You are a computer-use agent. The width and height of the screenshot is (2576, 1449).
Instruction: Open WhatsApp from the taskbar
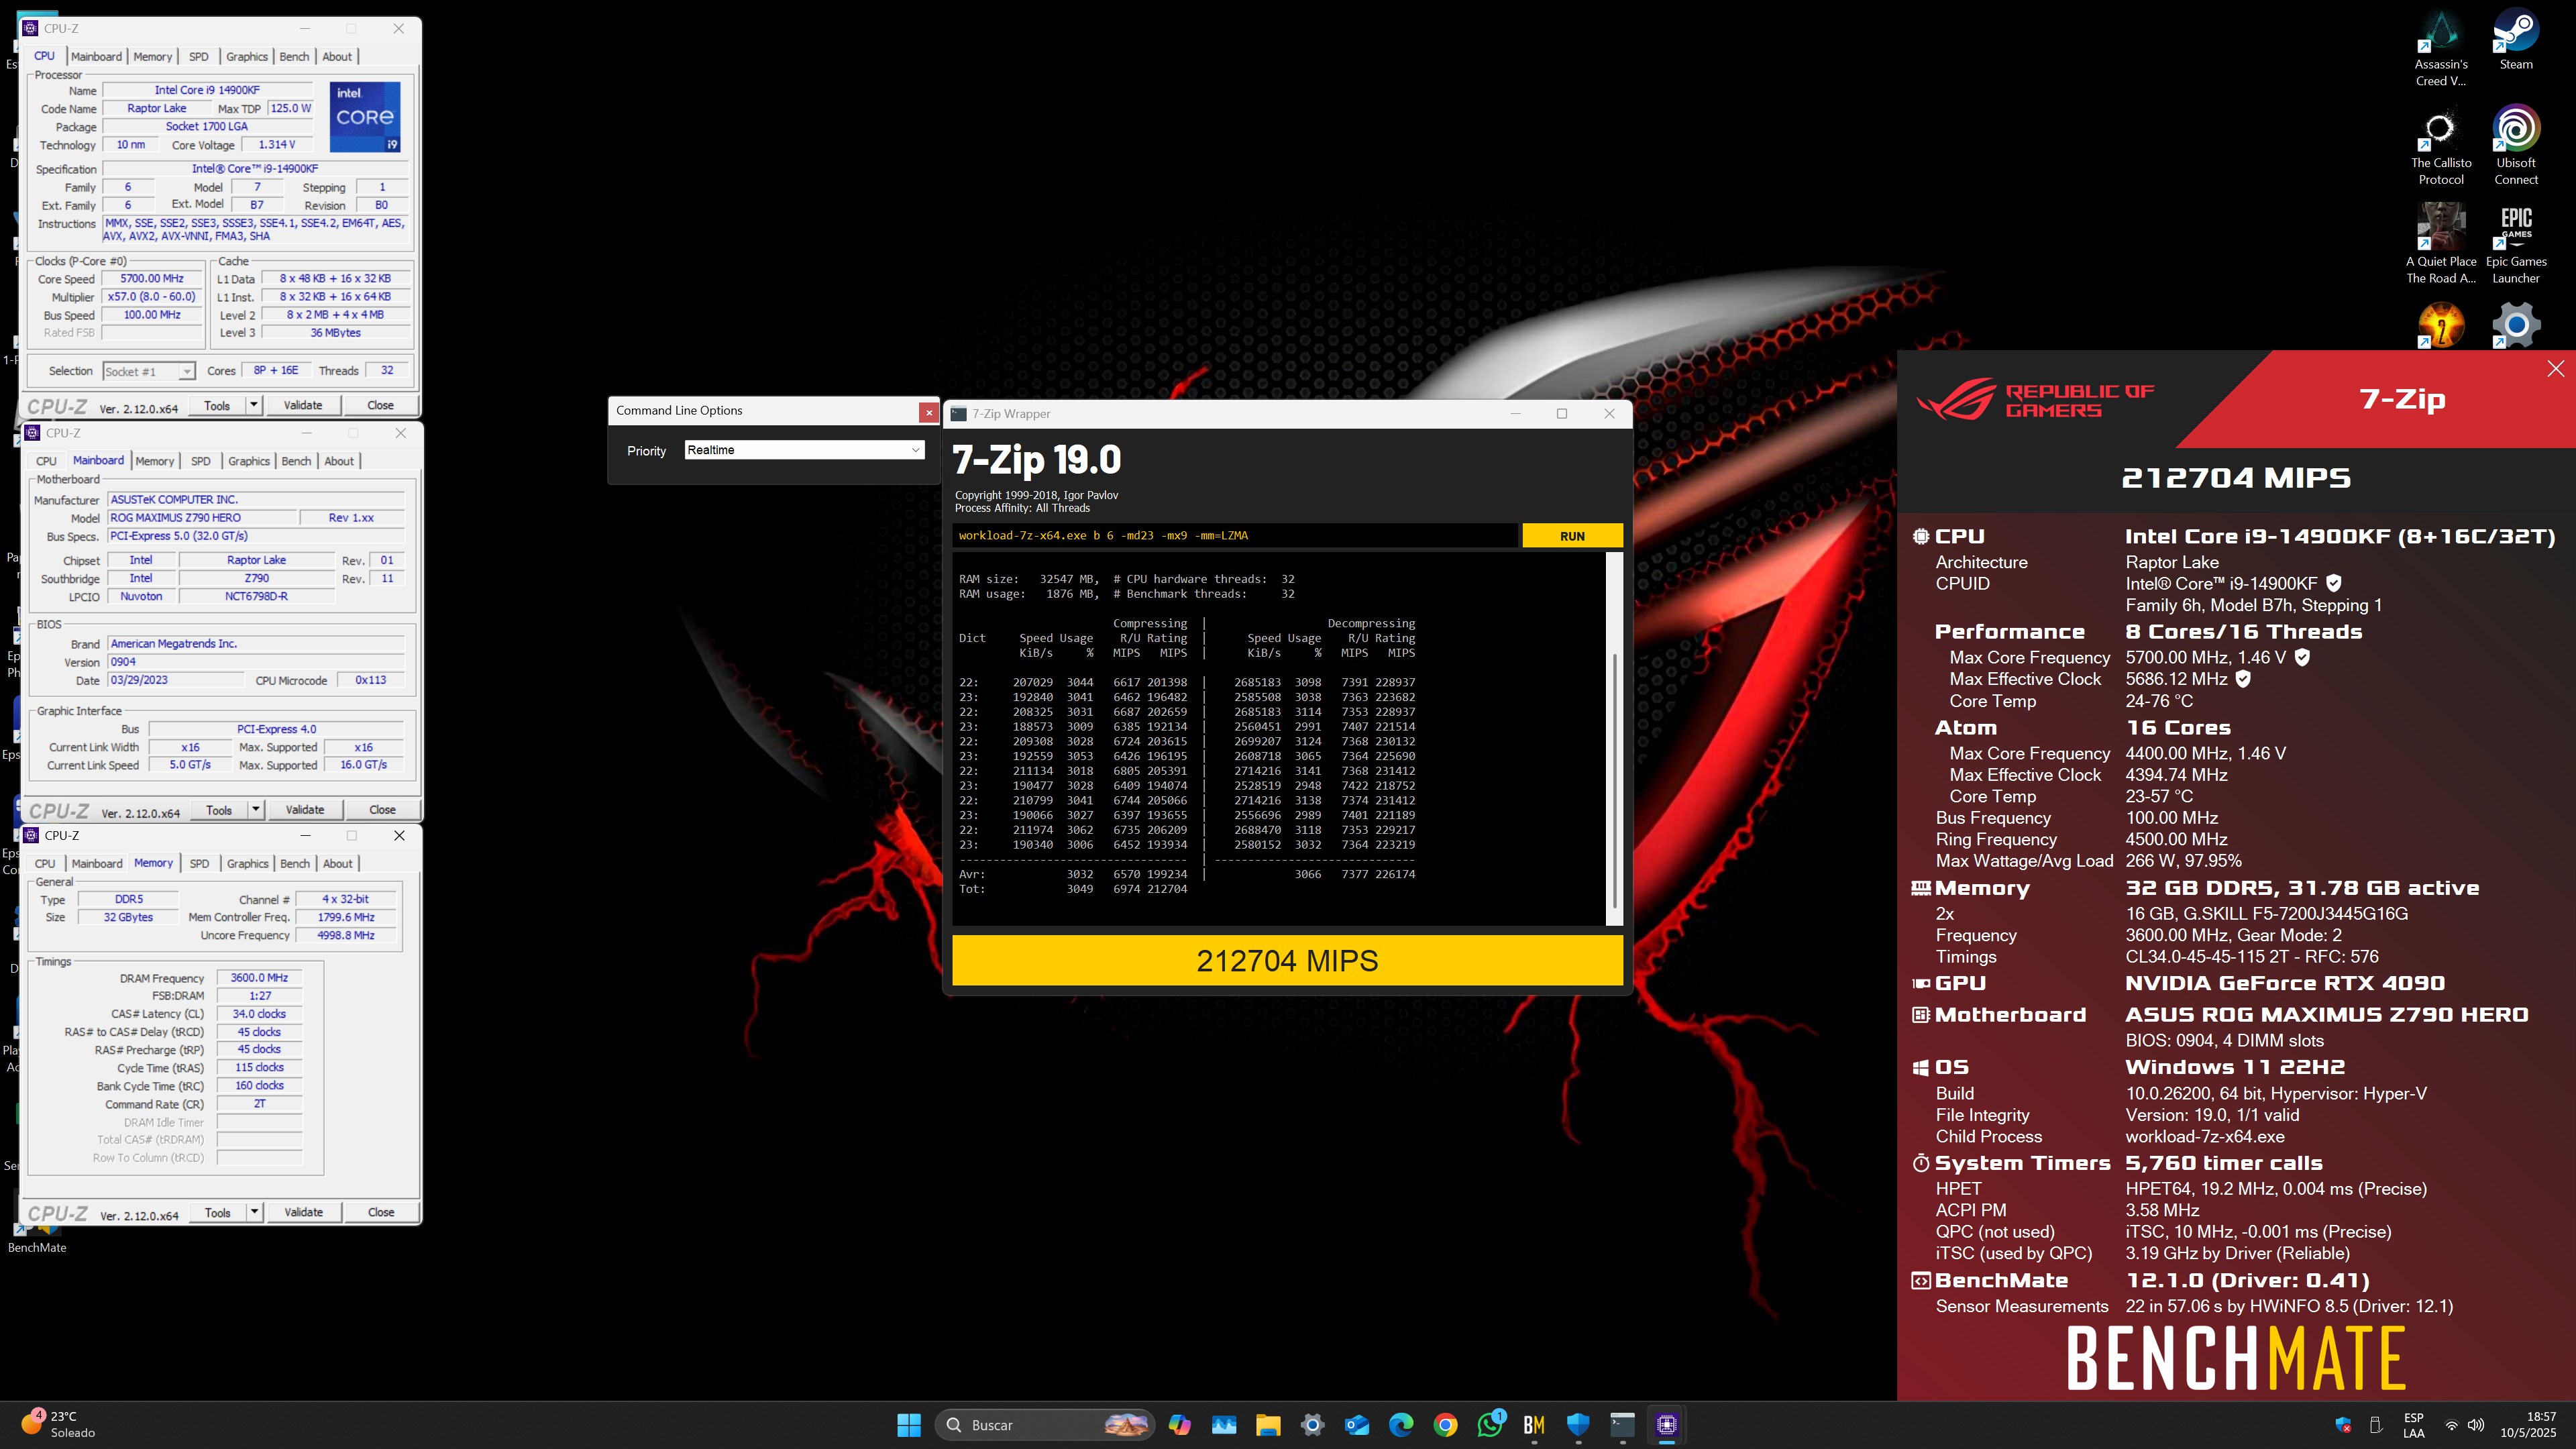pos(1489,1425)
